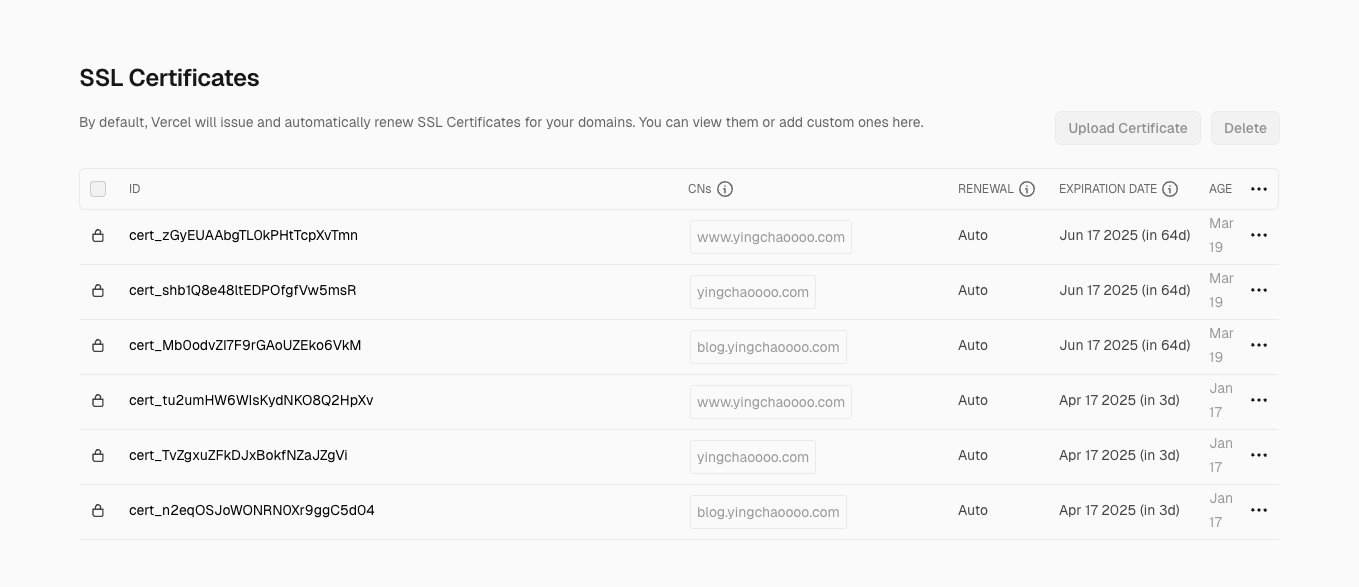Click the Upload Certificate button
The width and height of the screenshot is (1359, 587).
click(x=1127, y=128)
